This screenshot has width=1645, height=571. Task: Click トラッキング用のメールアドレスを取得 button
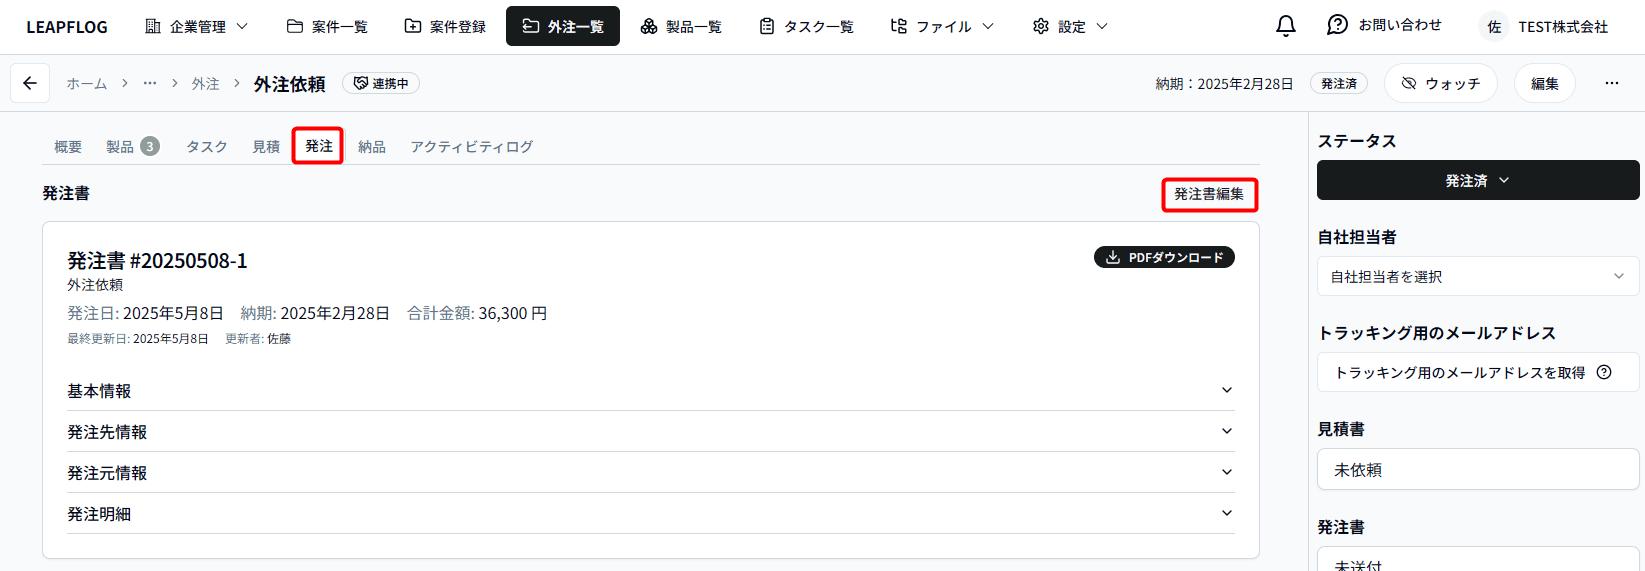(x=1478, y=372)
